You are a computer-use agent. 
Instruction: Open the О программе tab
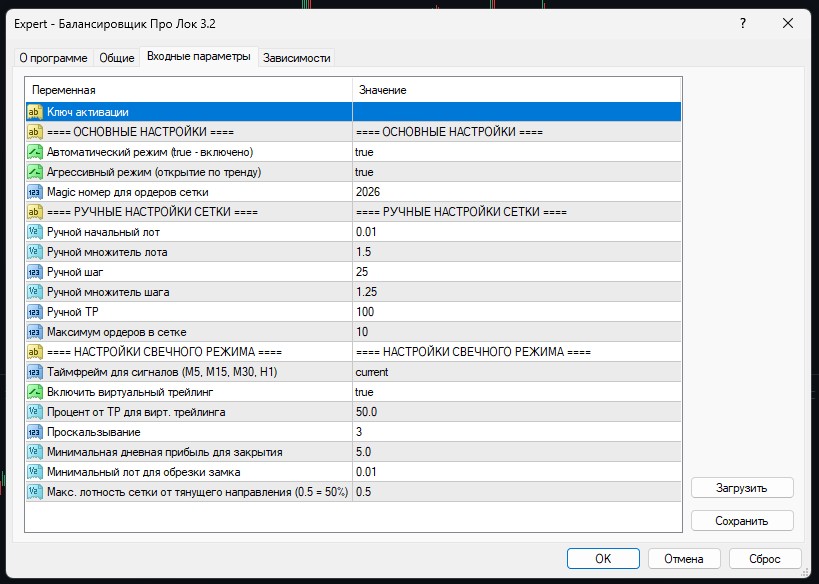click(53, 58)
